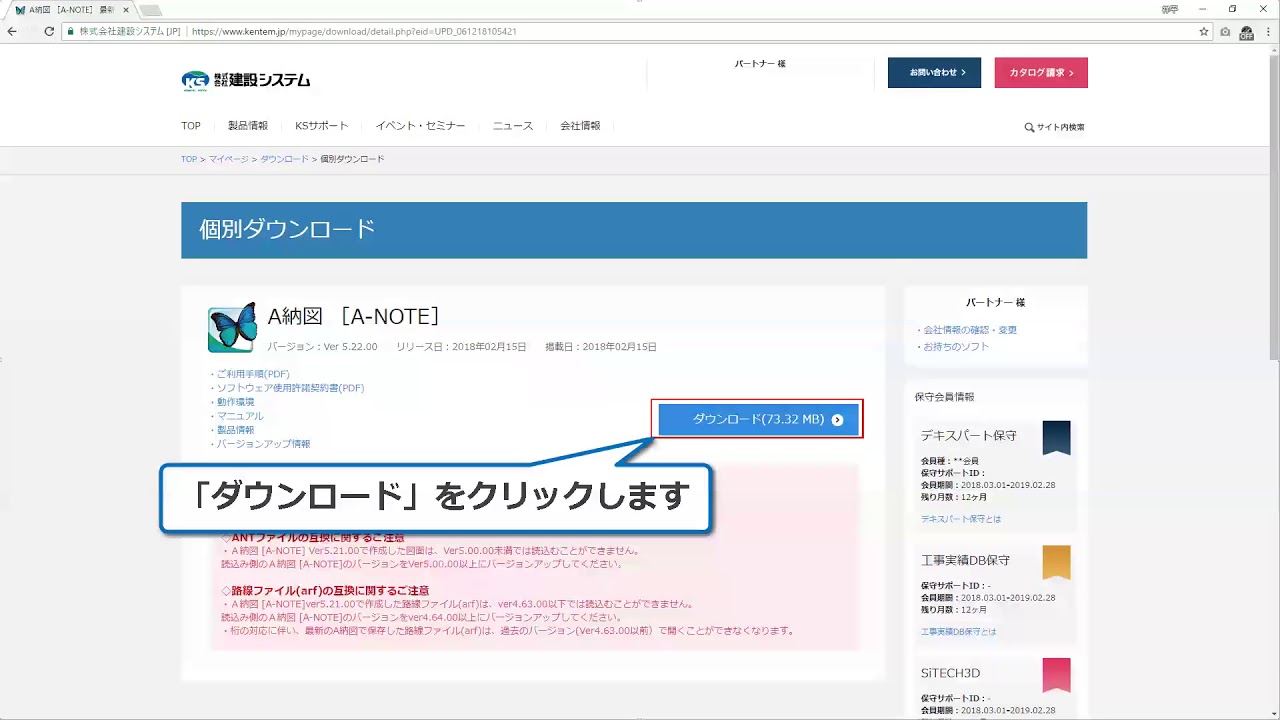Open the イベント・セミナー navigation item

point(420,126)
